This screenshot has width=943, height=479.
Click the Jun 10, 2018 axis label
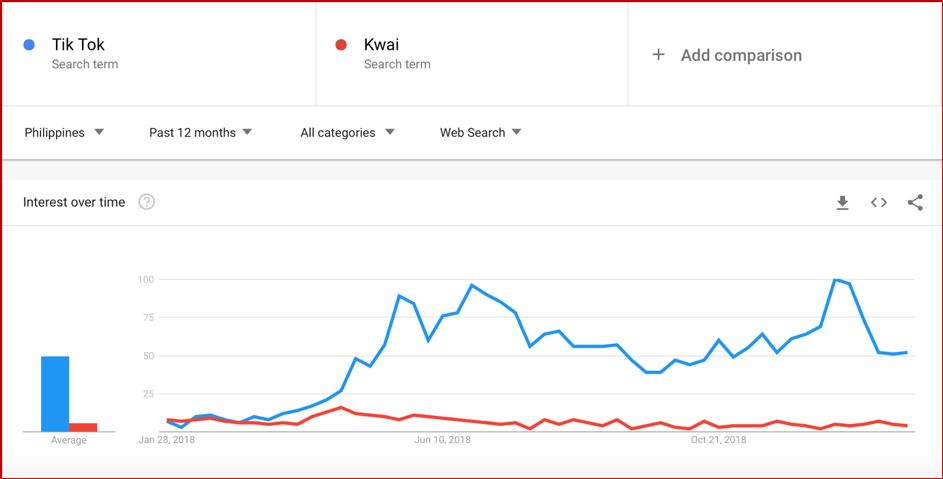click(443, 439)
